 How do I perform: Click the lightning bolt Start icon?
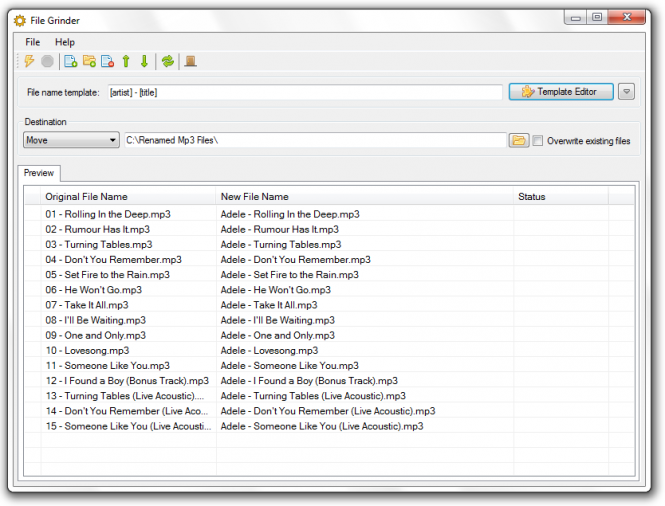(x=29, y=62)
